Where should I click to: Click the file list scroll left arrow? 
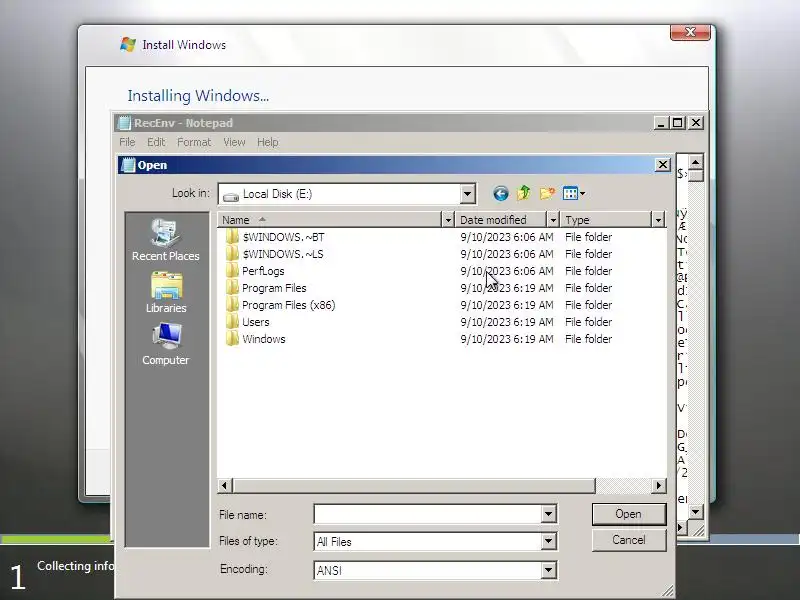point(225,486)
